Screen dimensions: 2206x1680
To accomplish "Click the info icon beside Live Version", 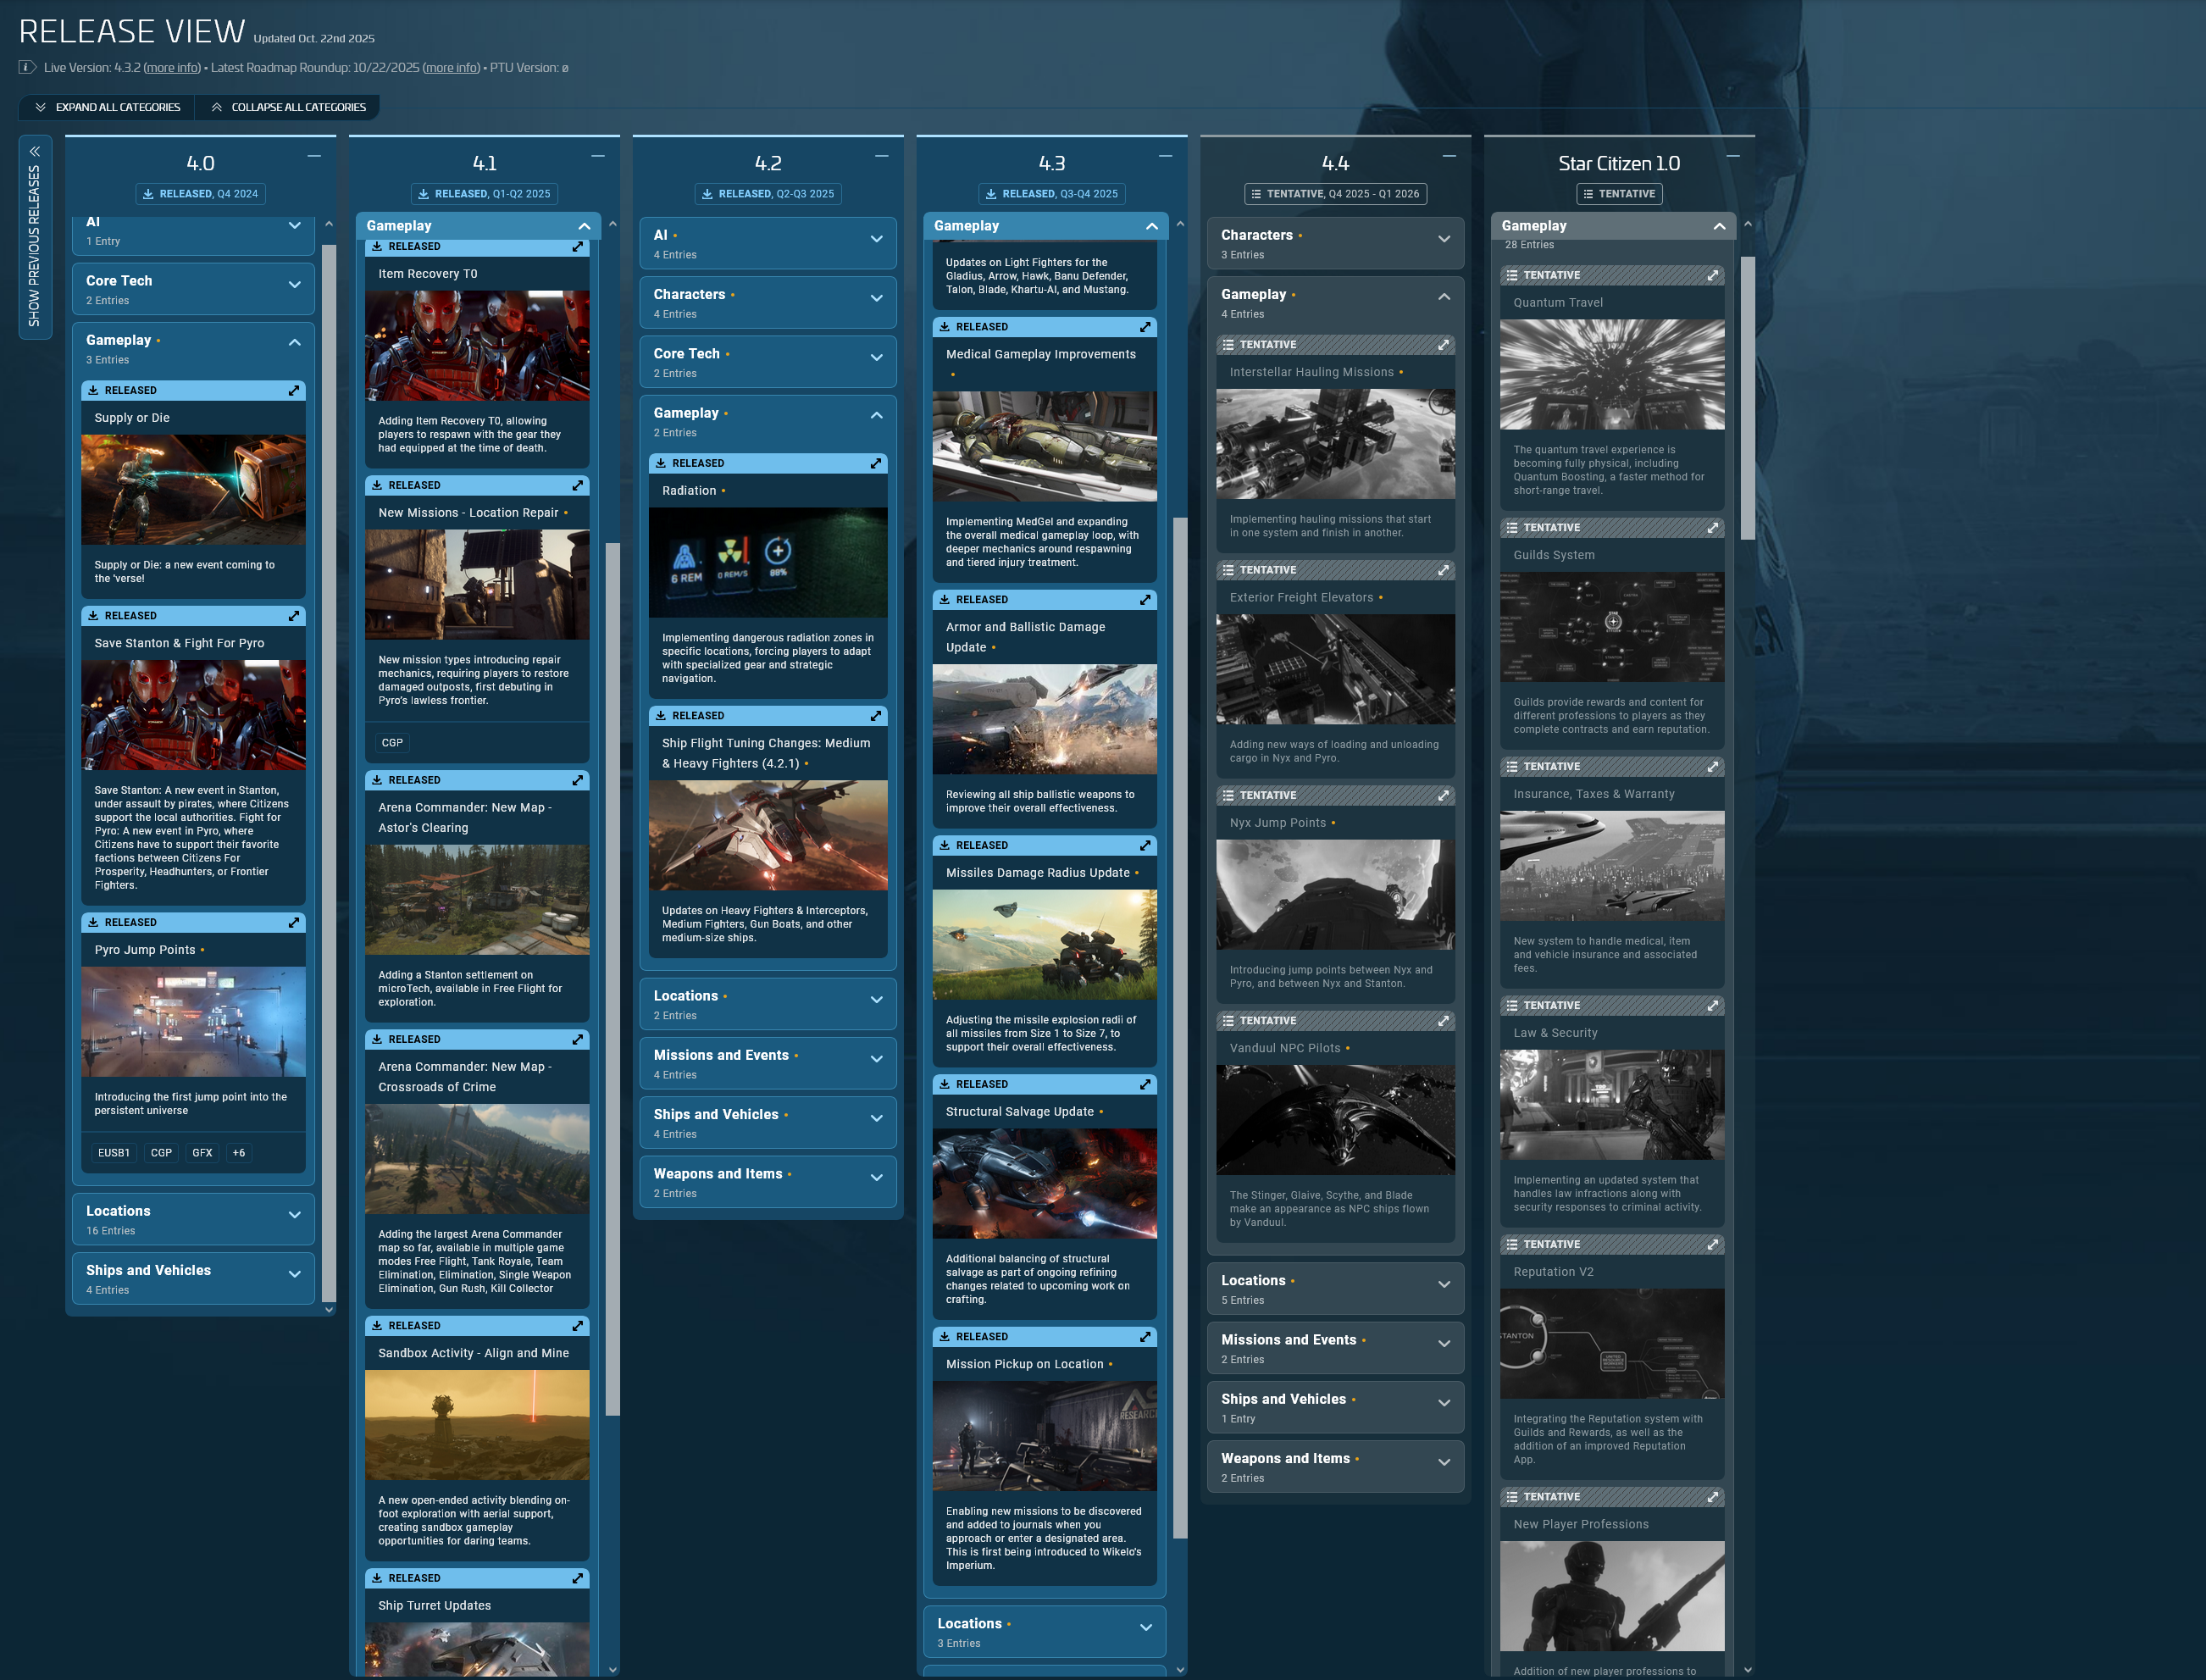I will 27,68.
